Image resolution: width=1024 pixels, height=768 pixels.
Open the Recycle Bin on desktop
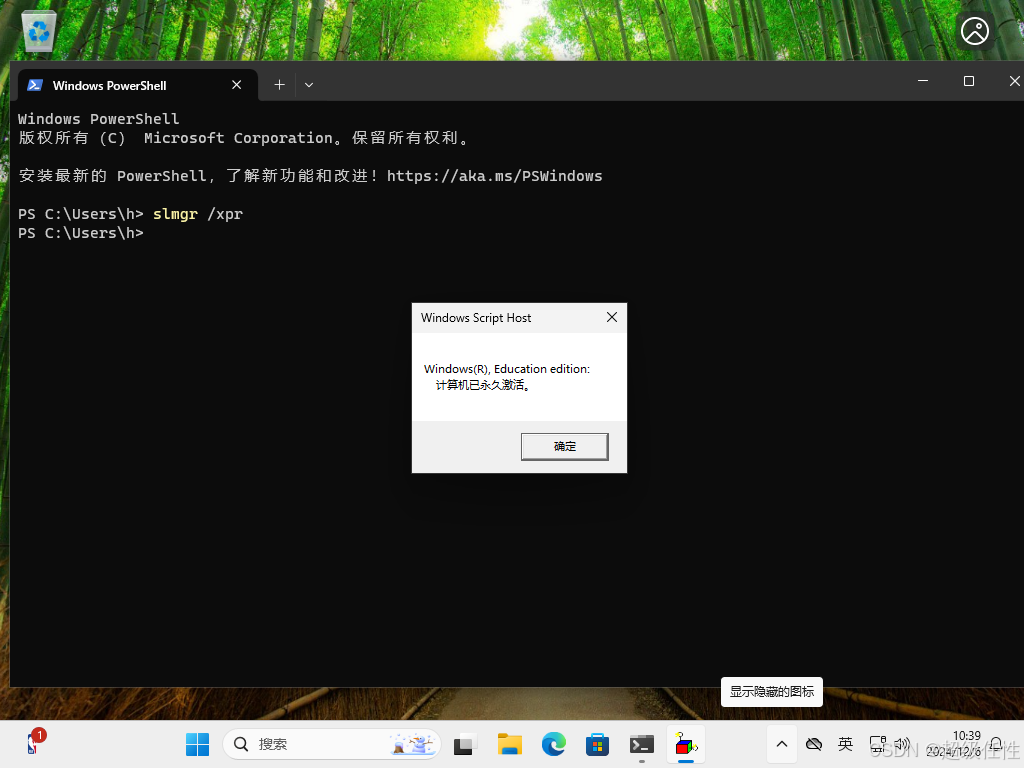pos(39,31)
